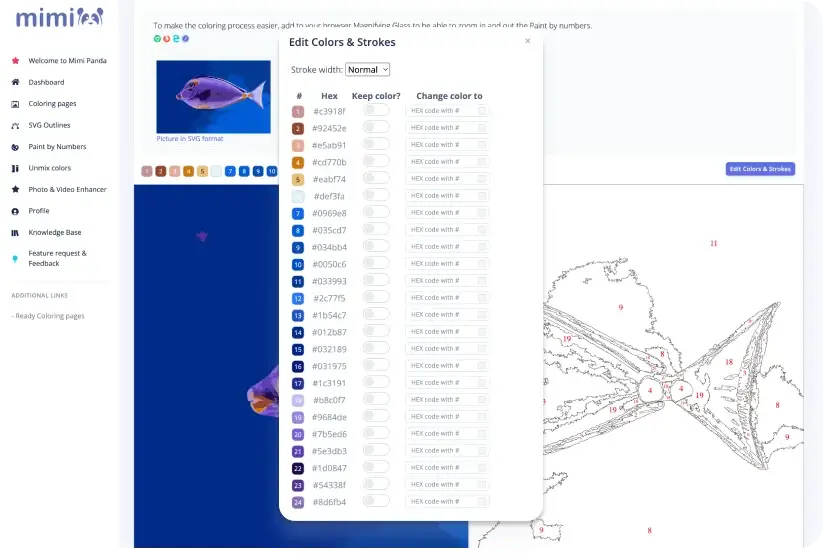Click the Dashboard home icon in sidebar
The width and height of the screenshot is (823, 559).
[x=15, y=82]
